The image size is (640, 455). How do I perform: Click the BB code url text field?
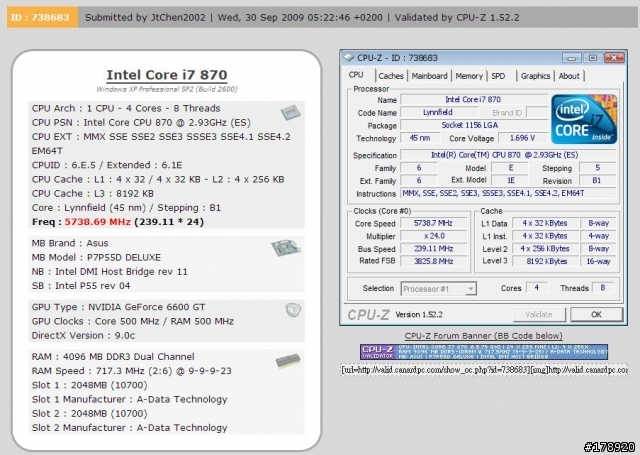point(484,370)
